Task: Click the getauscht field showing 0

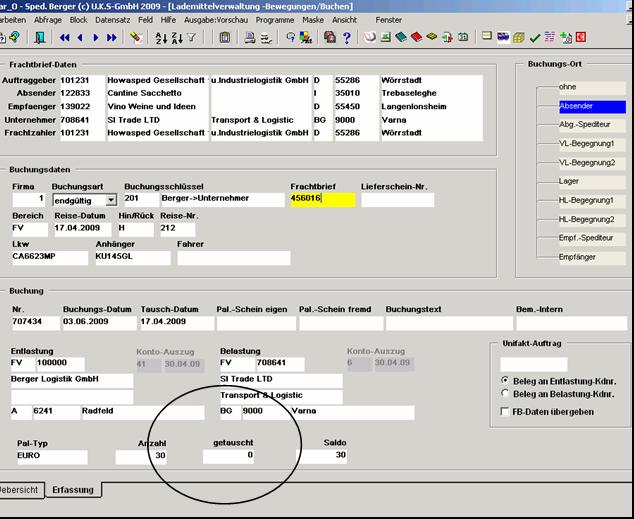Action: [228, 456]
